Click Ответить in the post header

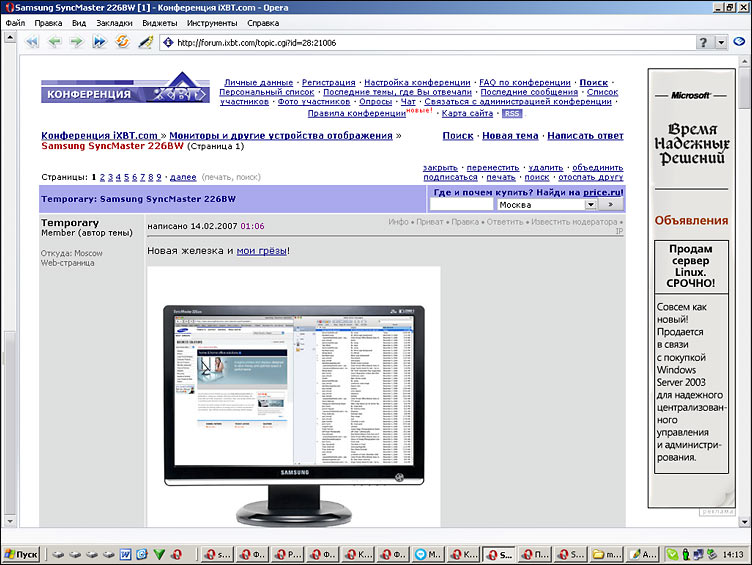[x=505, y=222]
